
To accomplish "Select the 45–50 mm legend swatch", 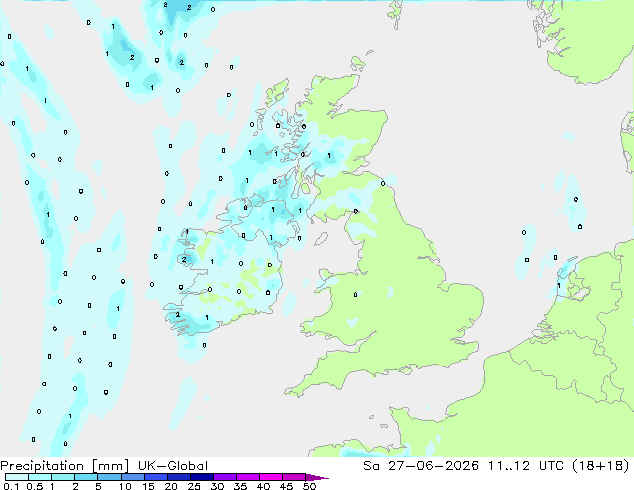I will (x=294, y=477).
